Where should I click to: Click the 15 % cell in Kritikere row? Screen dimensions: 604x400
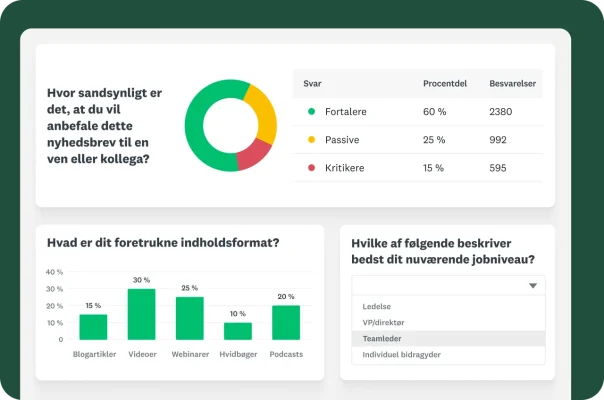pos(433,168)
